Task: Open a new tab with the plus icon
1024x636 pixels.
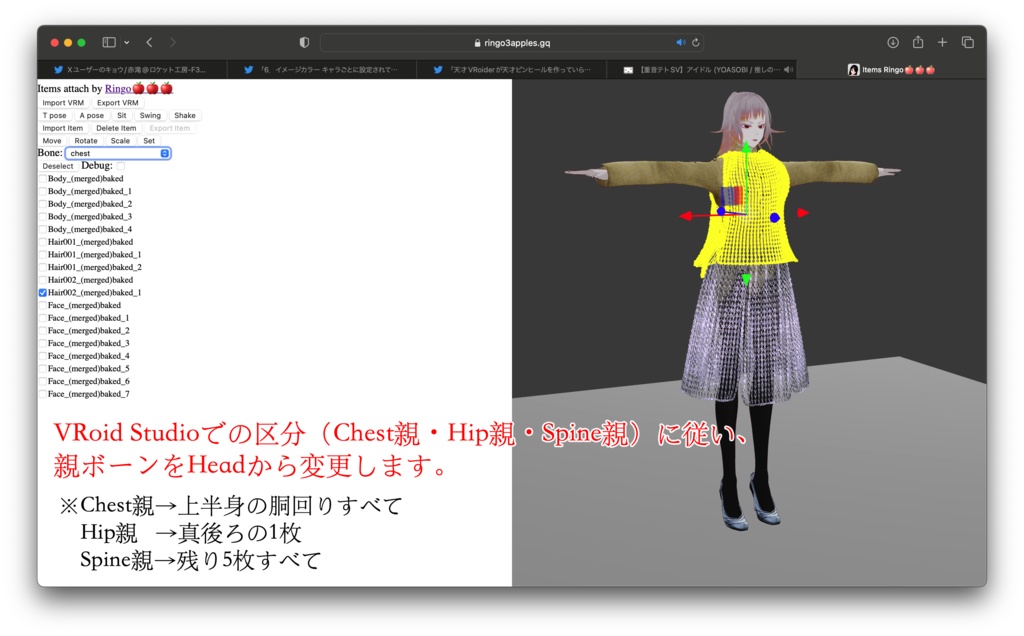Action: 942,42
